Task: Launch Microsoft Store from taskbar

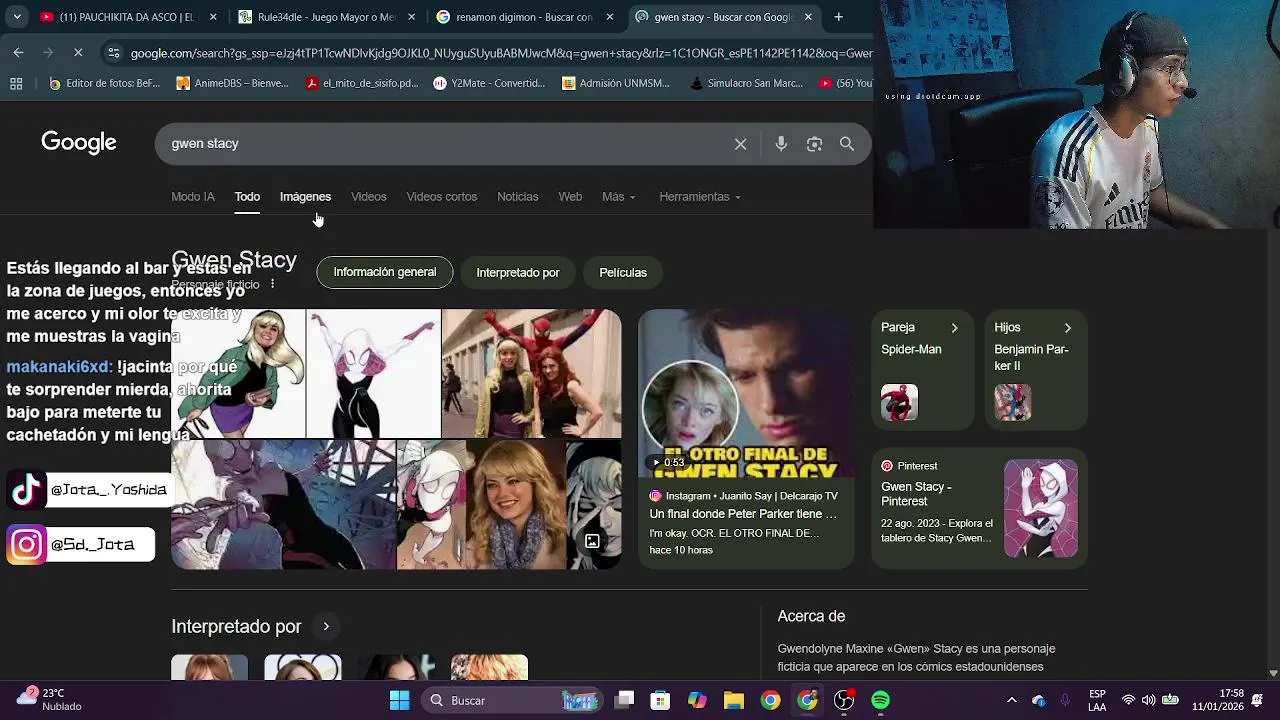Action: click(660, 700)
